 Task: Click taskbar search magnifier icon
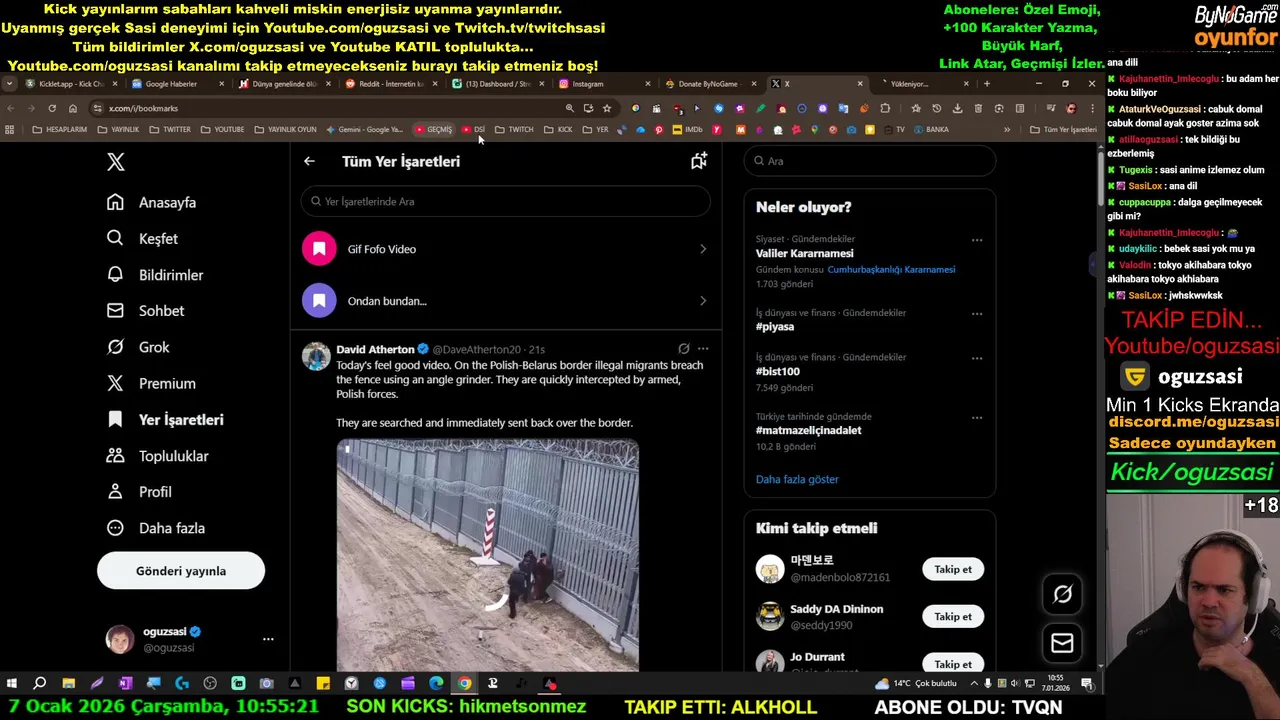(40, 684)
